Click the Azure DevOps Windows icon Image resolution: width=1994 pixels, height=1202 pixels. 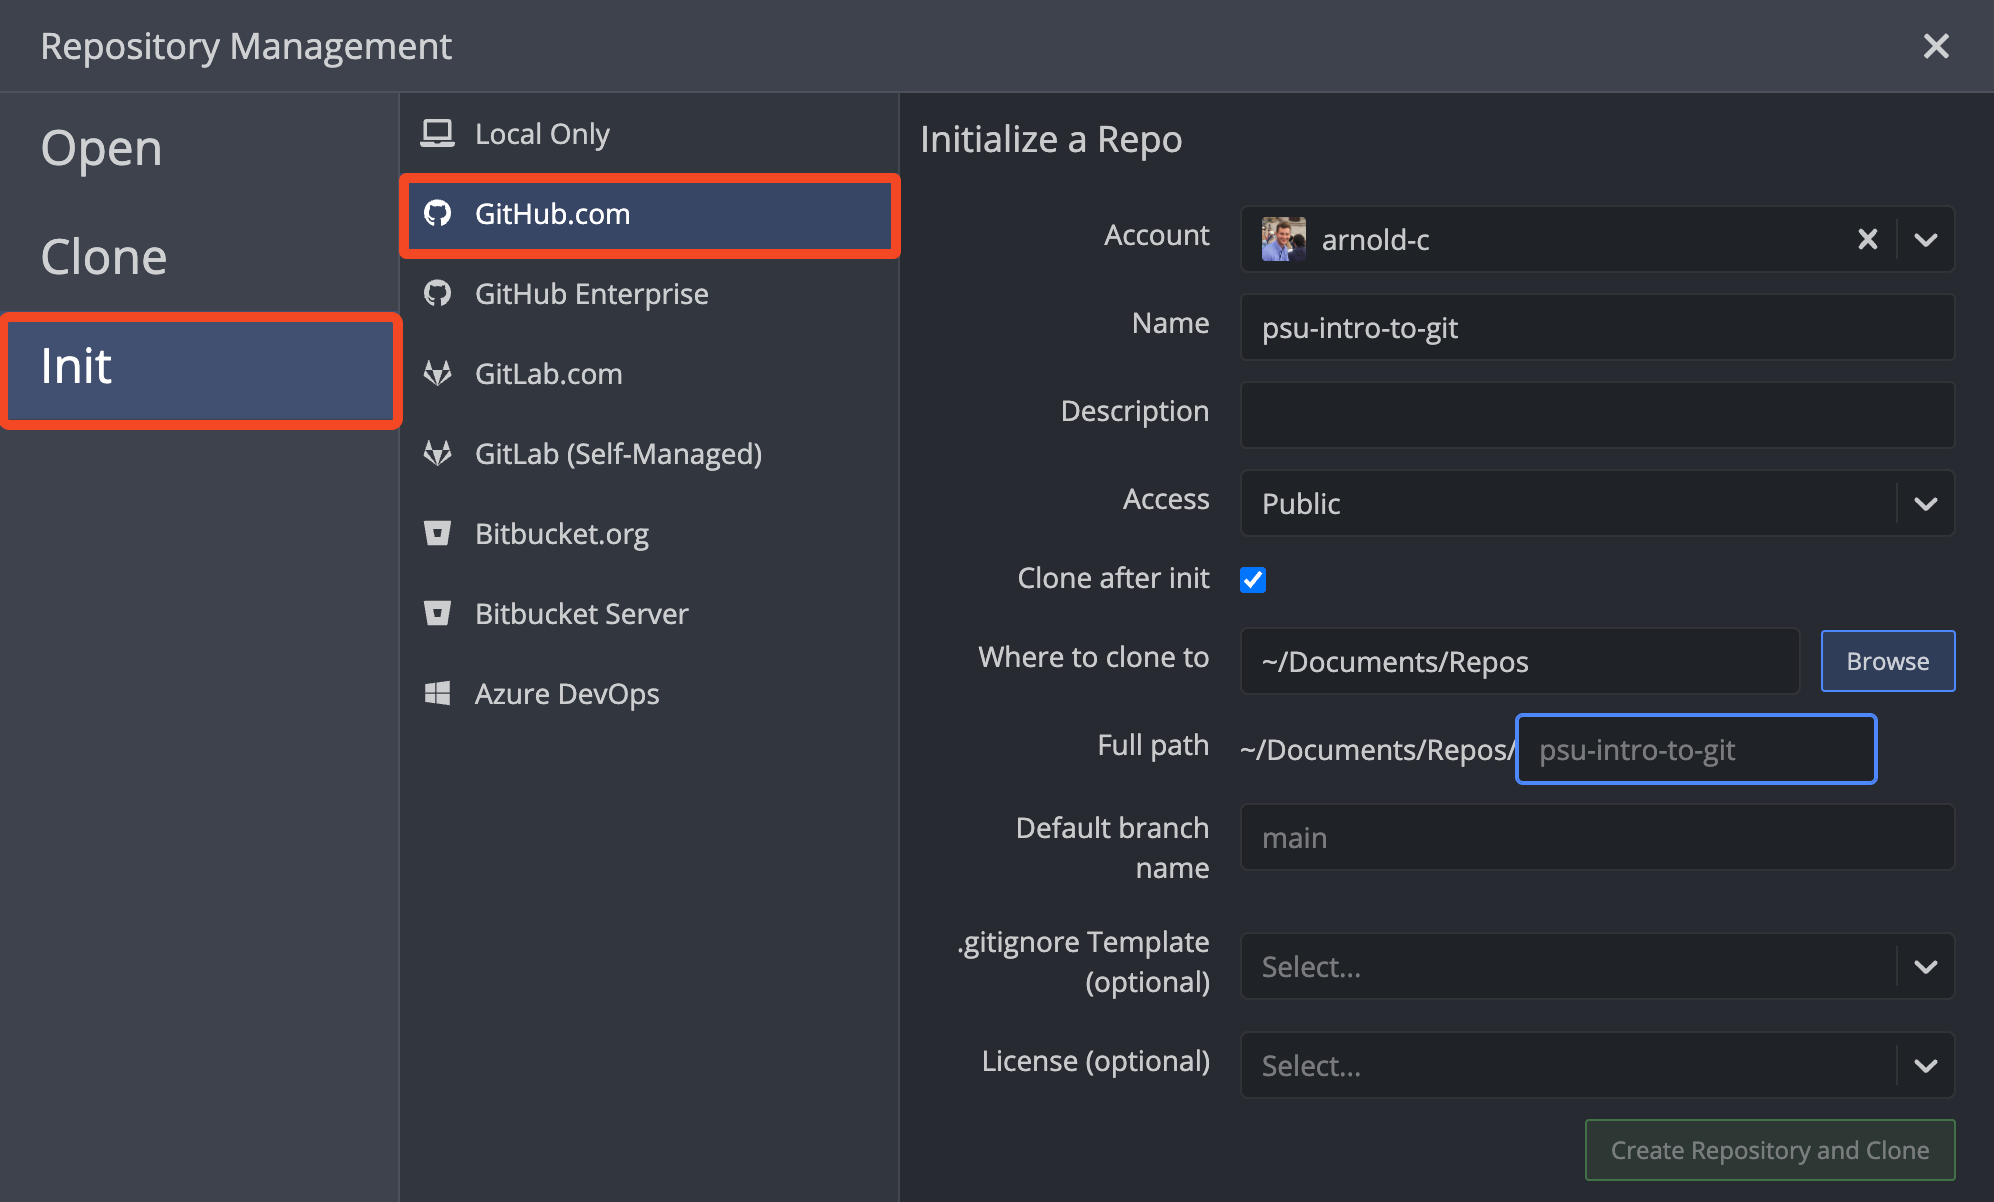pyautogui.click(x=437, y=693)
